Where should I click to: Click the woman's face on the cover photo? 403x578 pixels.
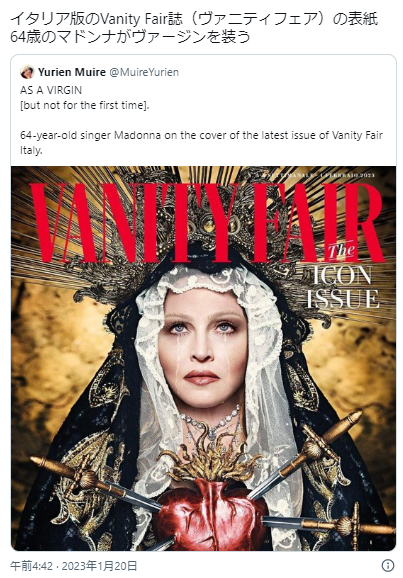[x=202, y=349]
